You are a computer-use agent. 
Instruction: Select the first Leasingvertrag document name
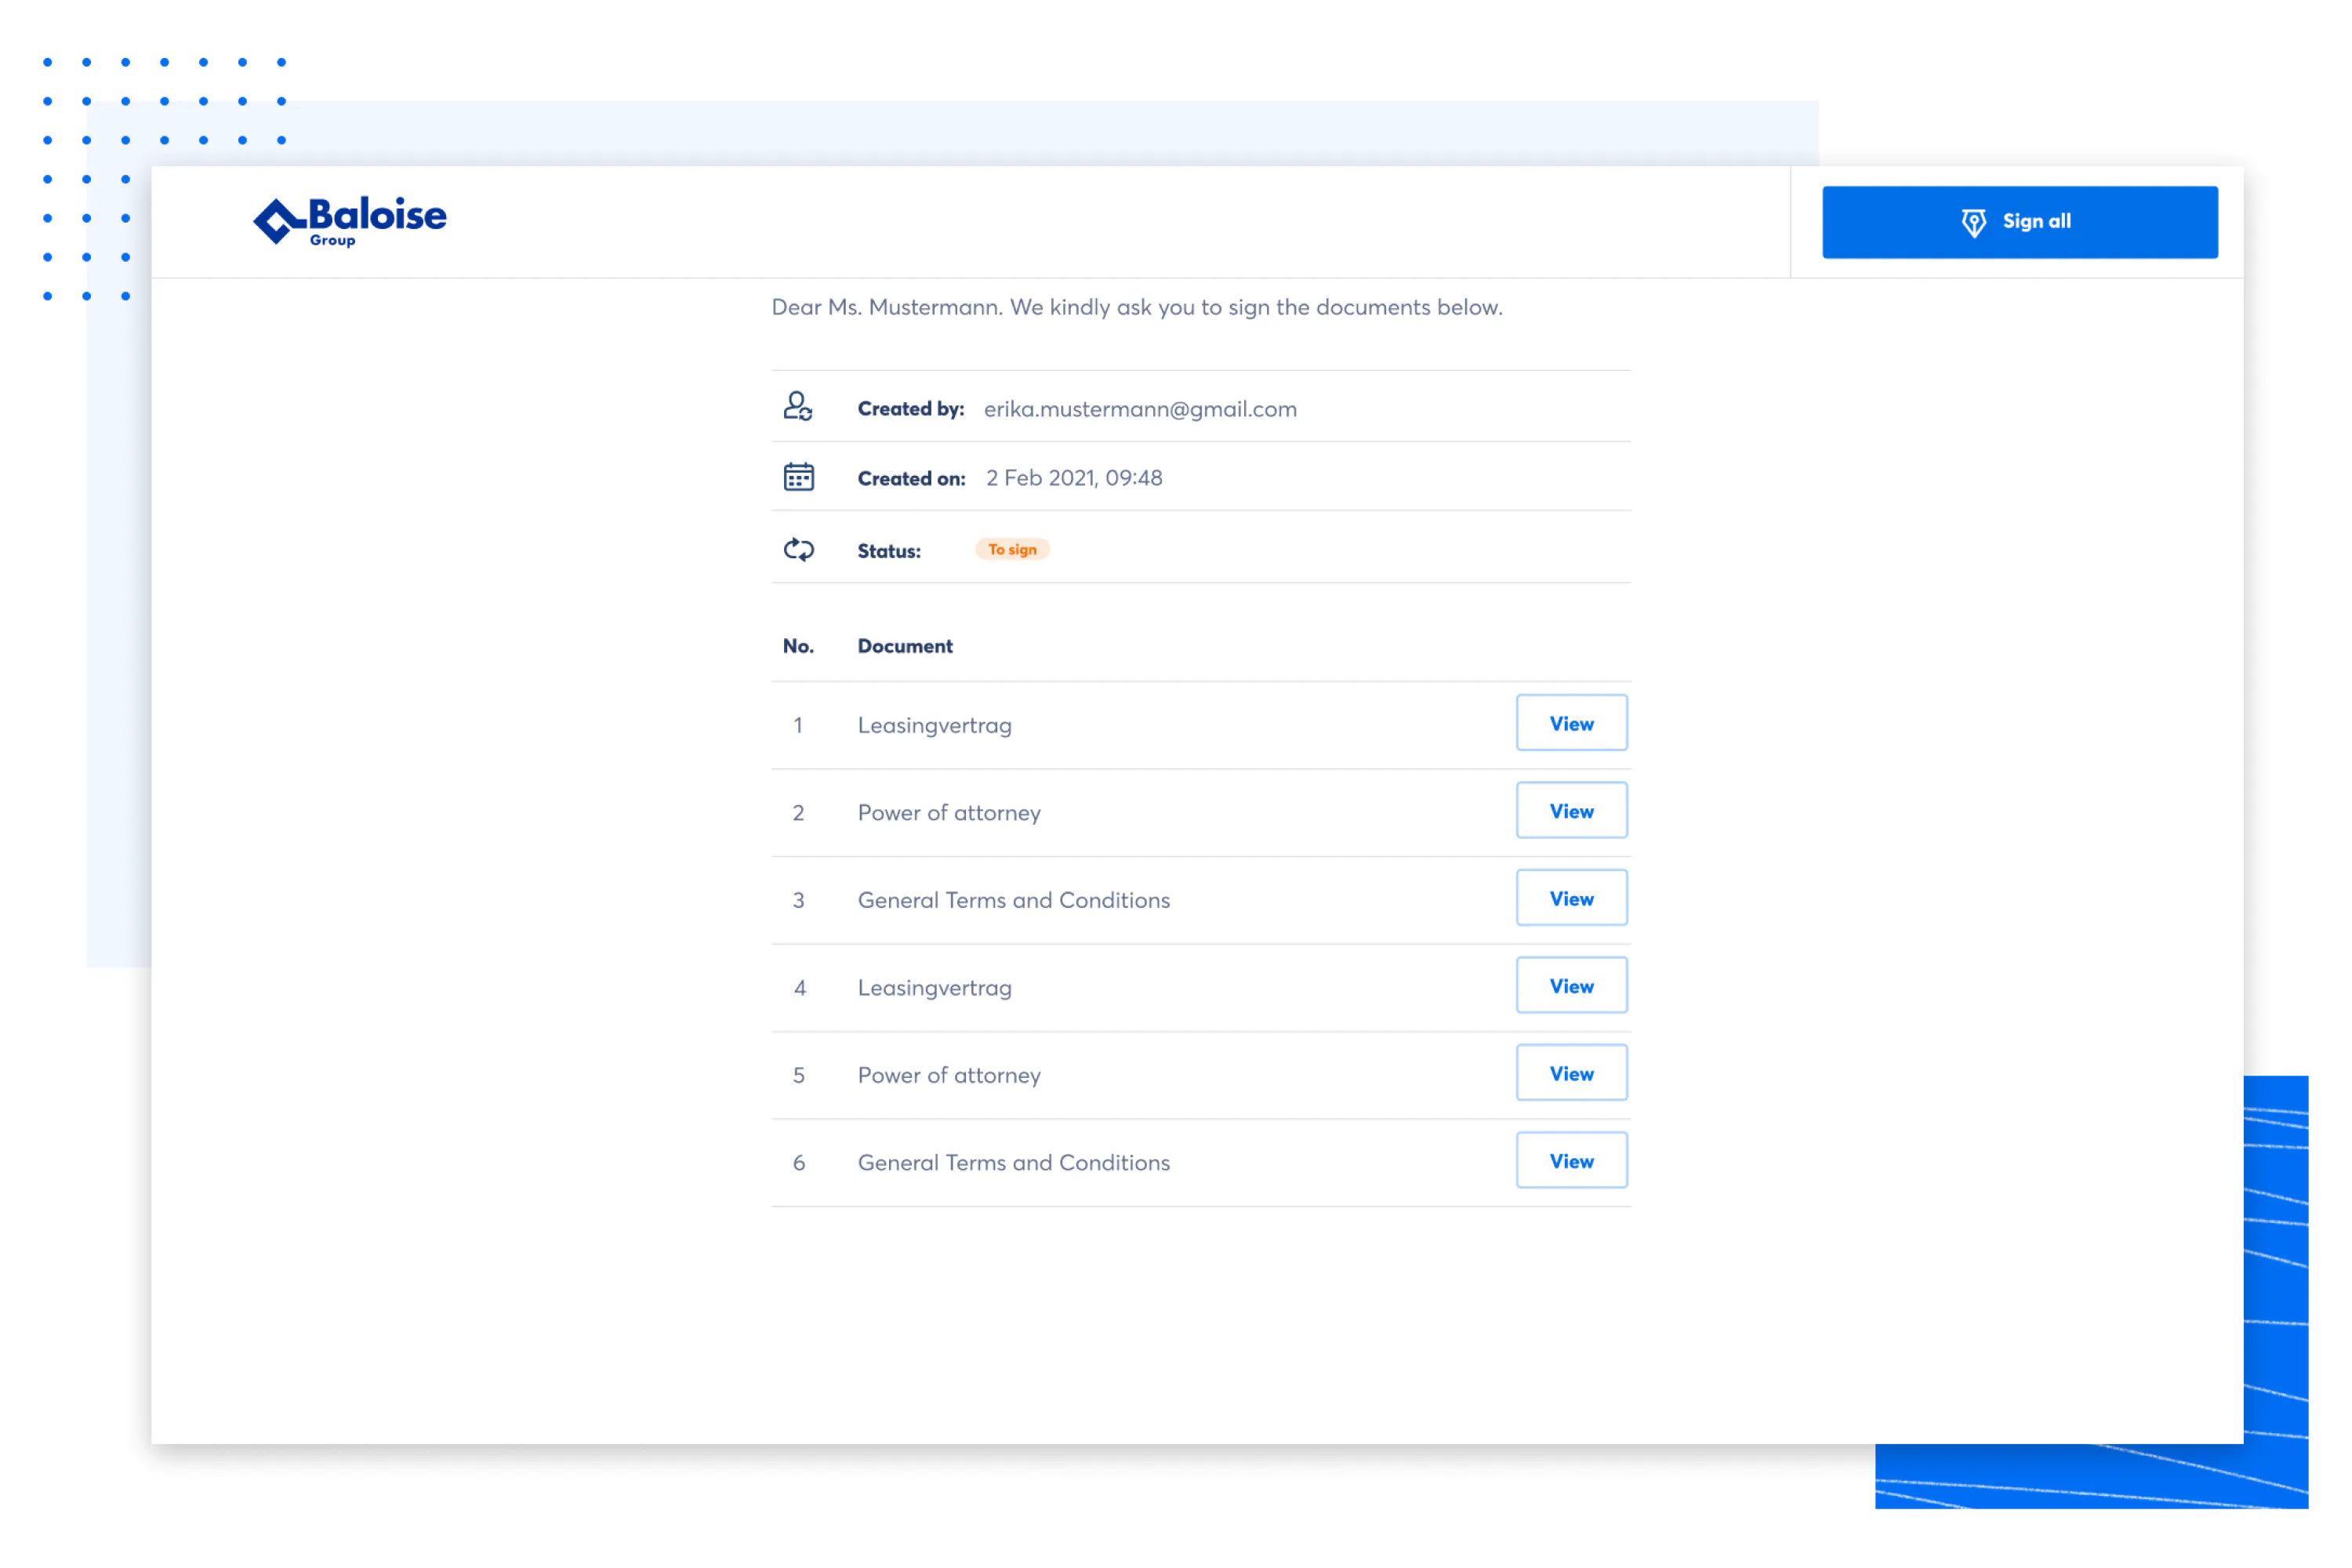click(934, 725)
